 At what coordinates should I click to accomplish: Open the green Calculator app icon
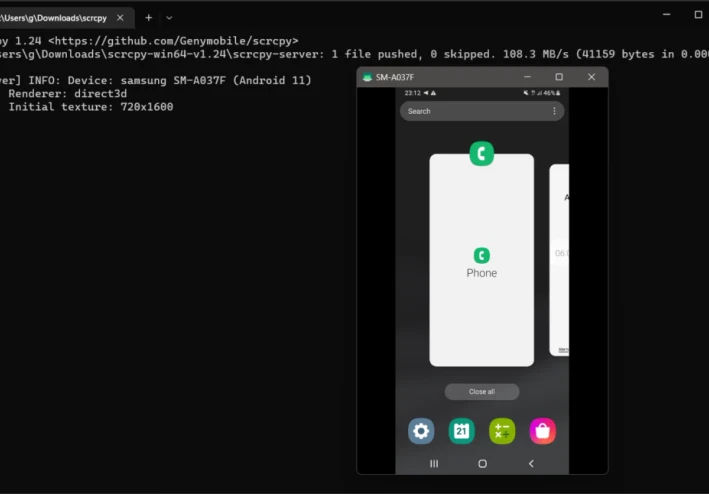pyautogui.click(x=502, y=431)
